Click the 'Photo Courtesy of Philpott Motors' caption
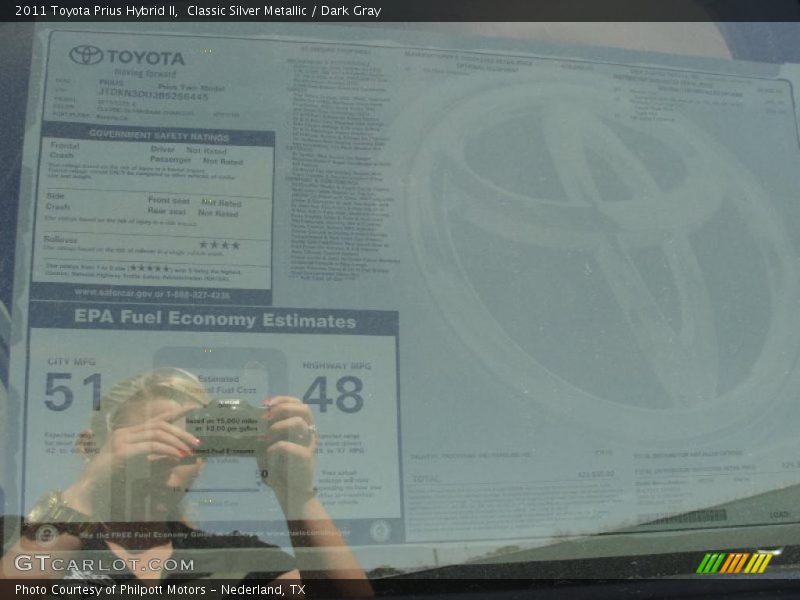The image size is (800, 600). 110,590
